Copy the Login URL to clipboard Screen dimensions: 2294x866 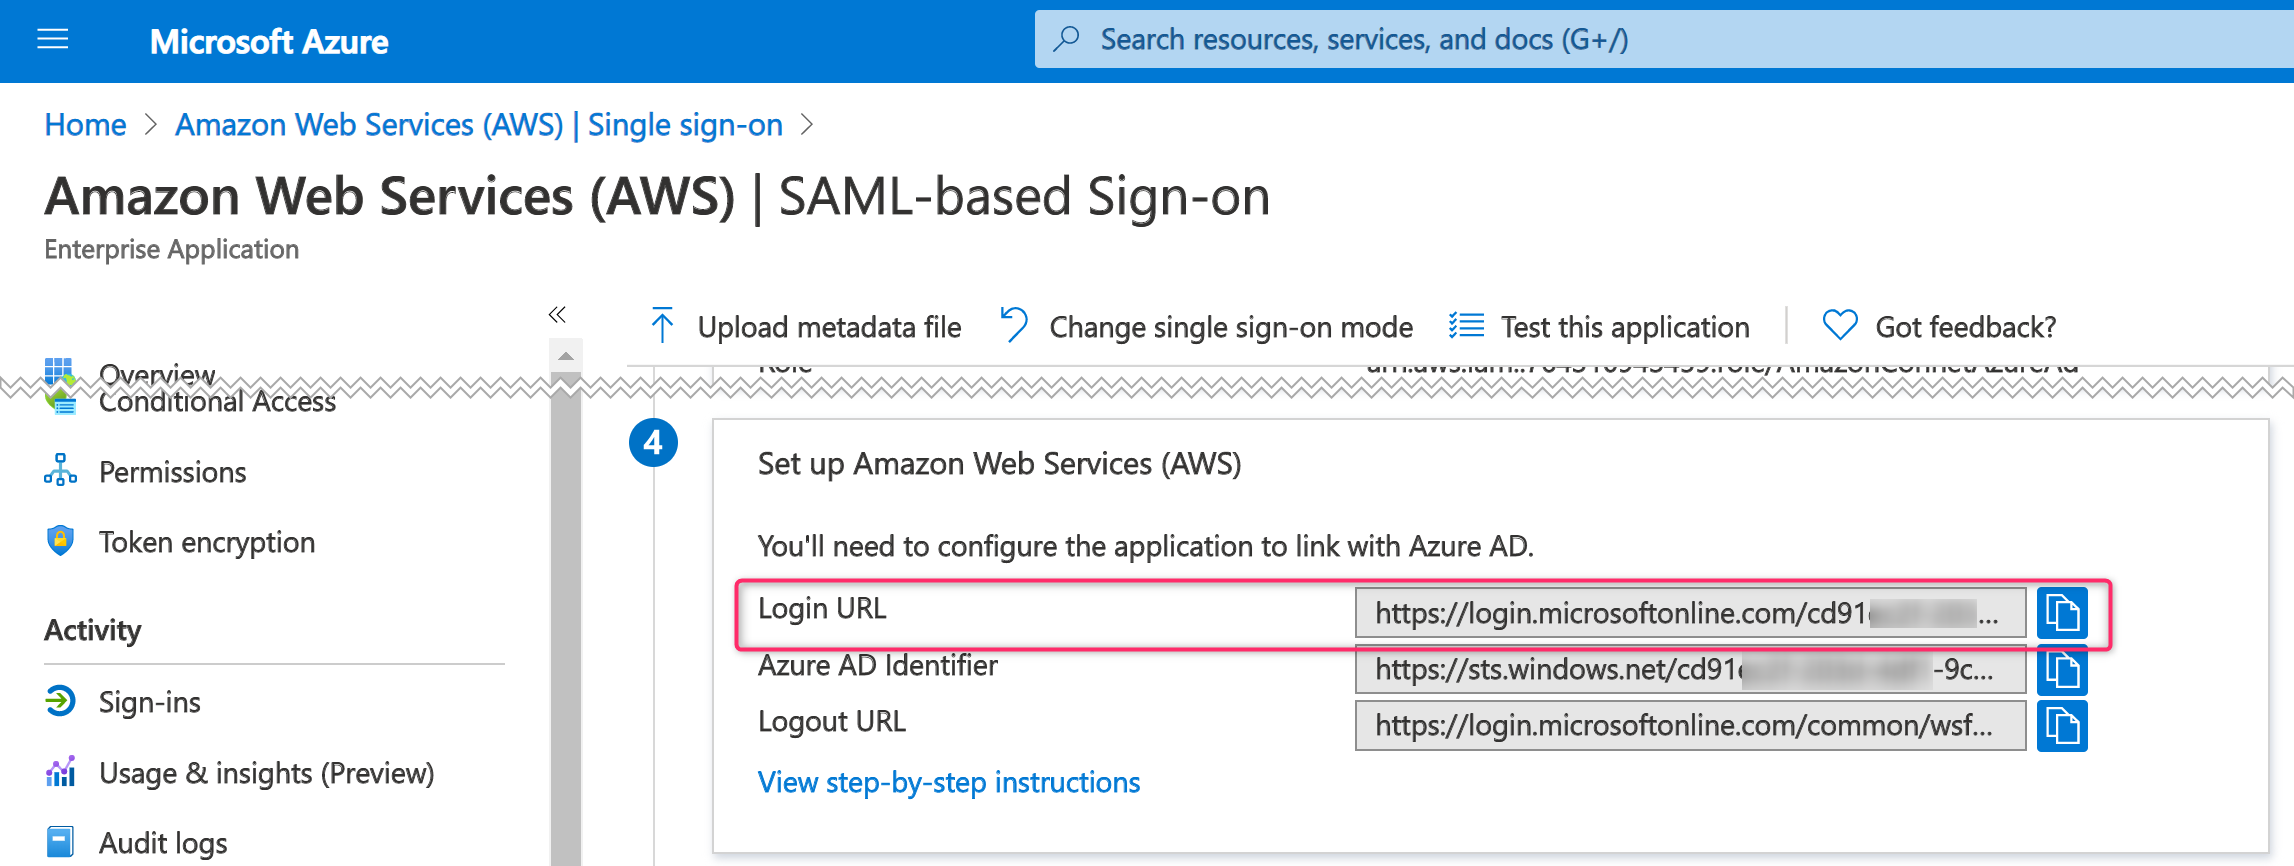pyautogui.click(x=2061, y=613)
